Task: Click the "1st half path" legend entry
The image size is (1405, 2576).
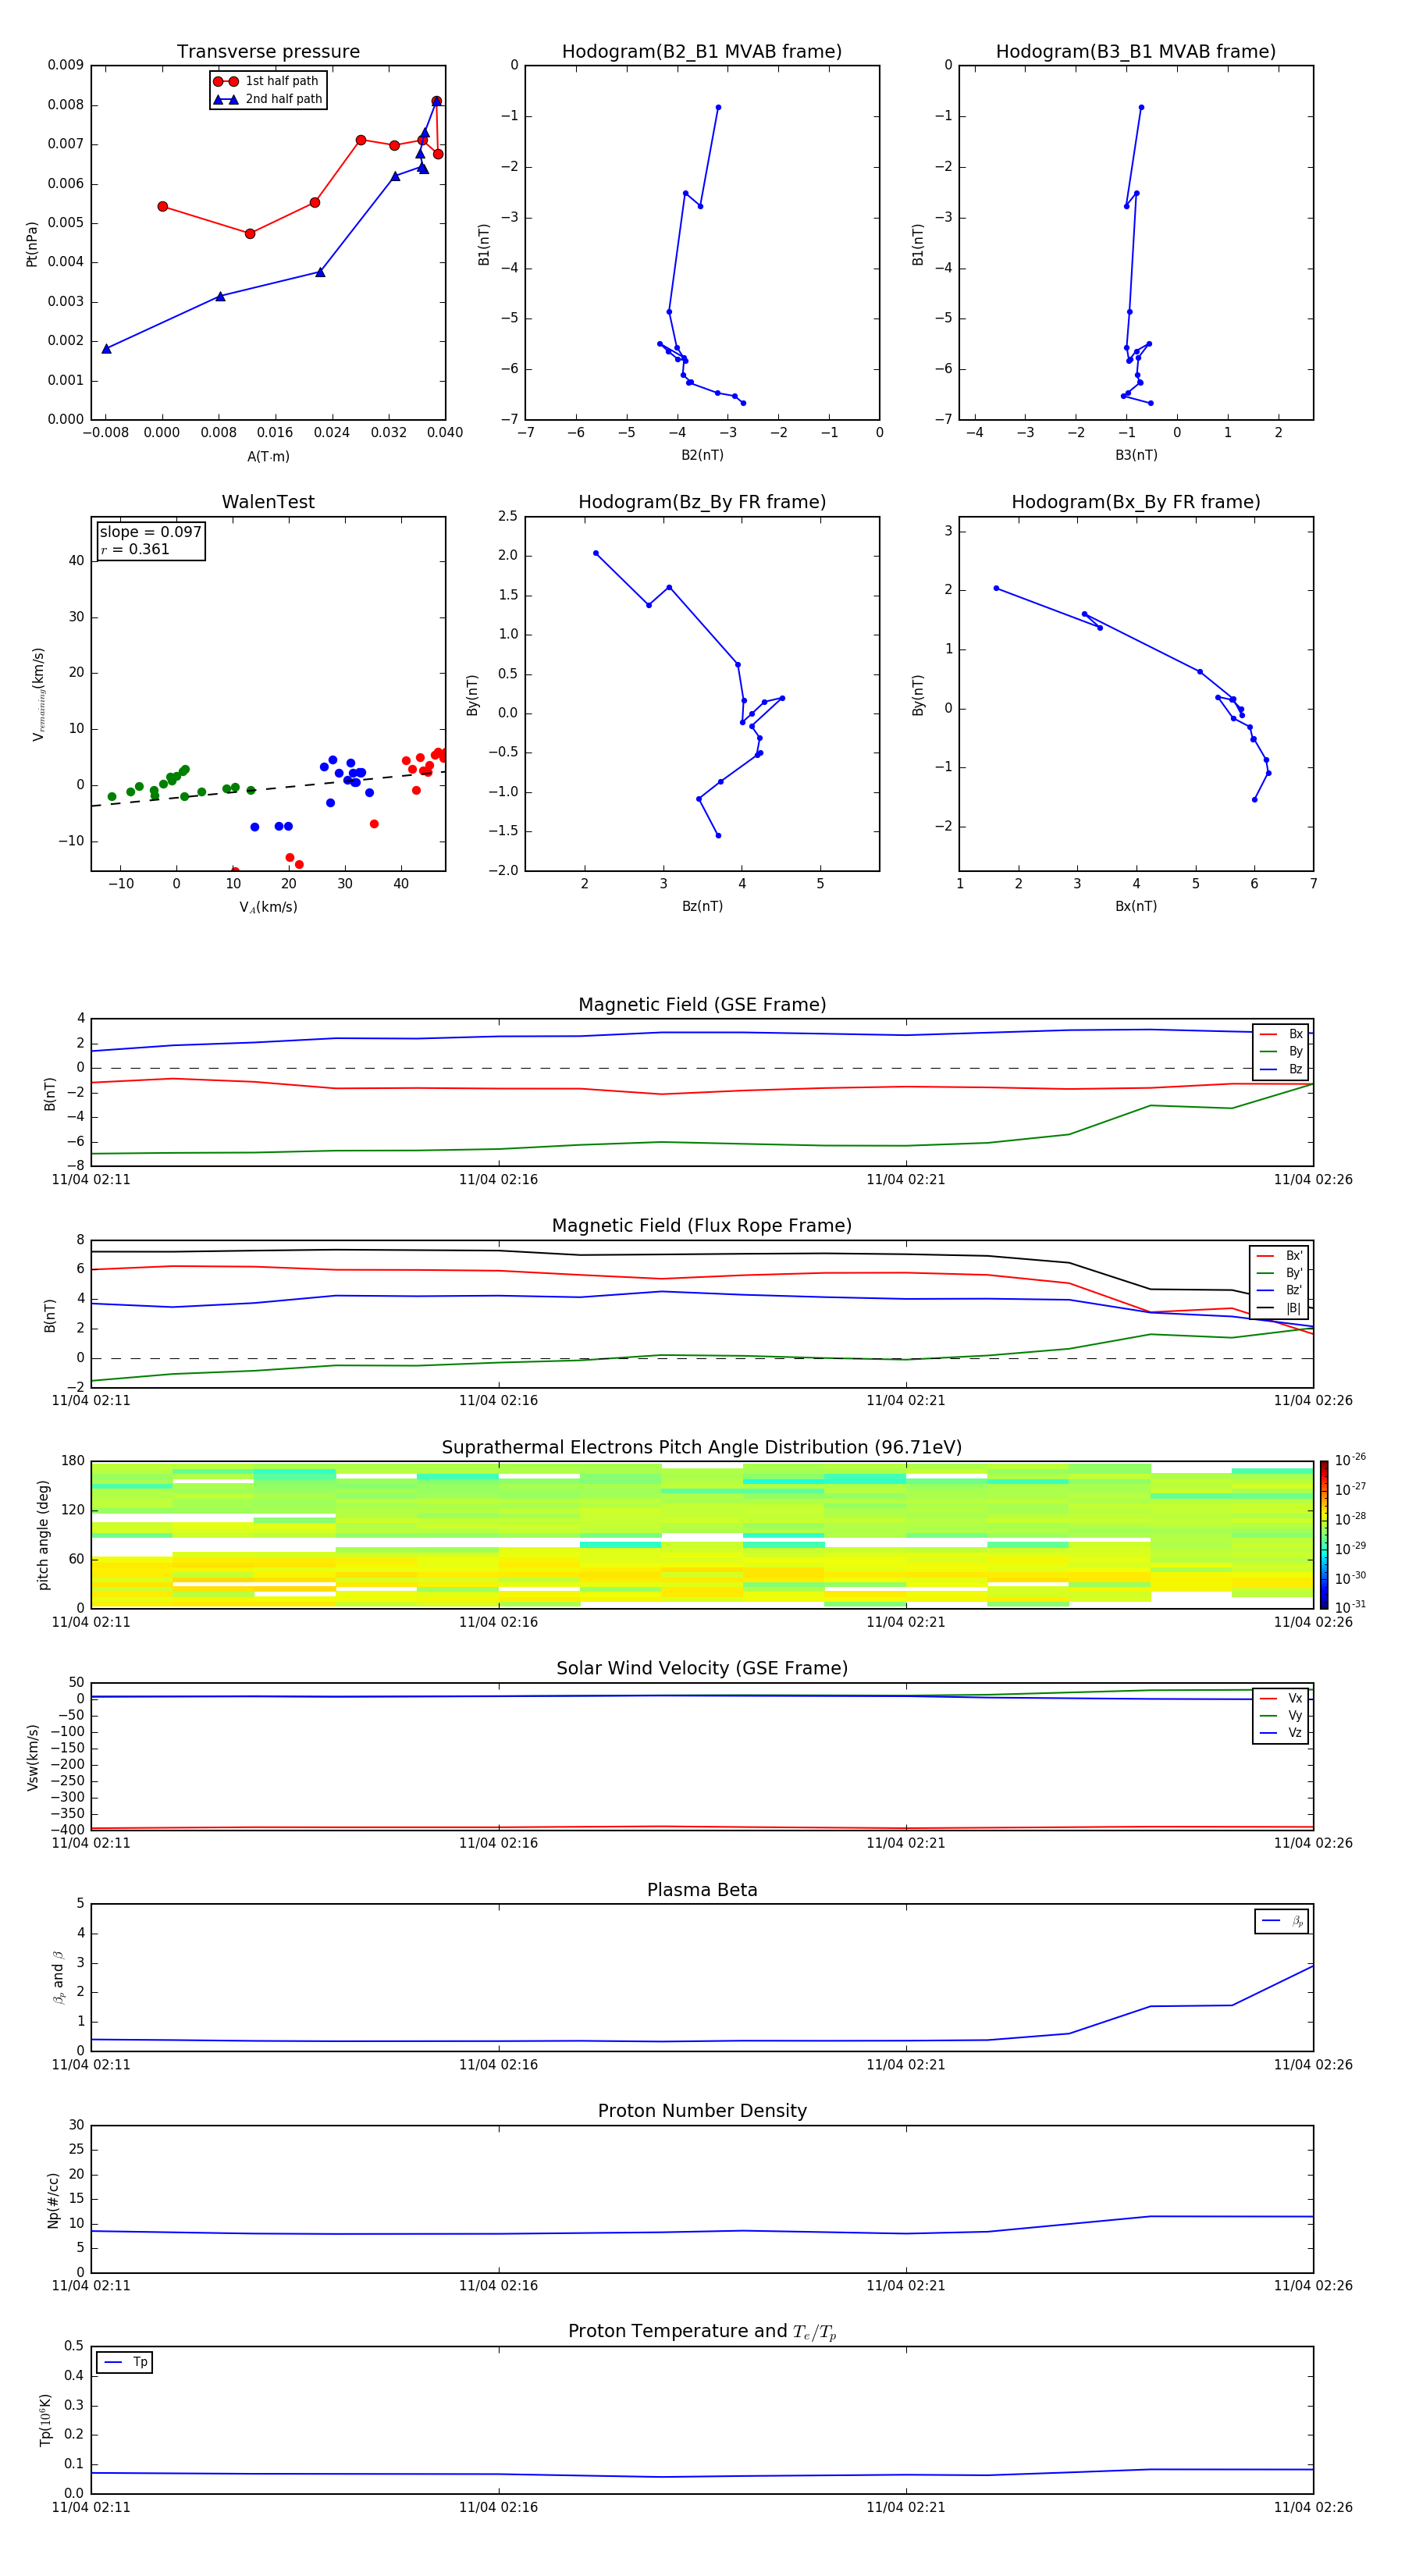Action: 267,81
